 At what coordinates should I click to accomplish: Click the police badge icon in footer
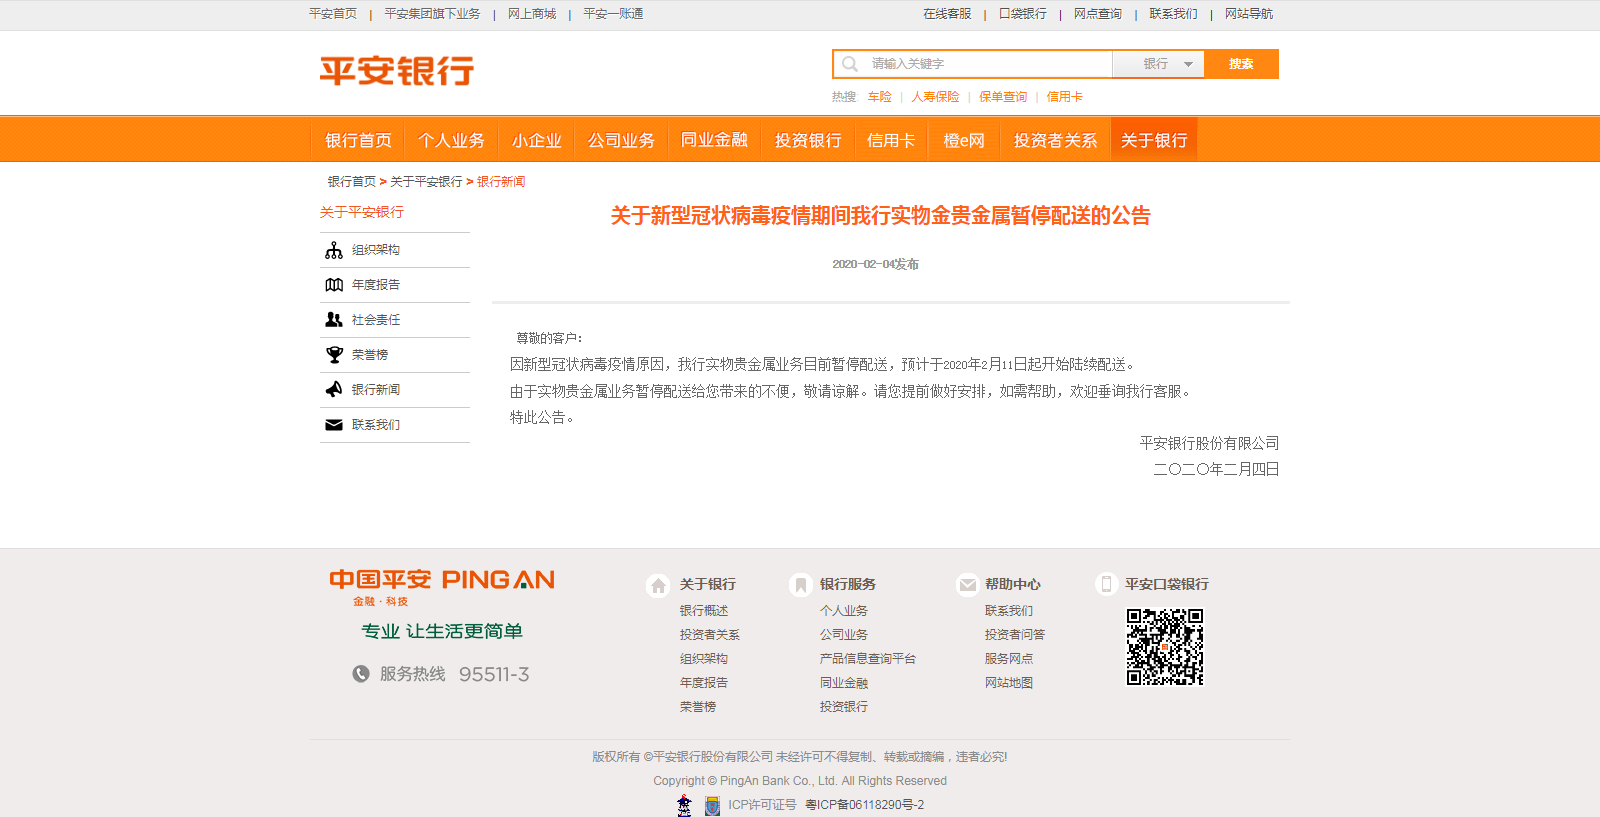(x=684, y=806)
